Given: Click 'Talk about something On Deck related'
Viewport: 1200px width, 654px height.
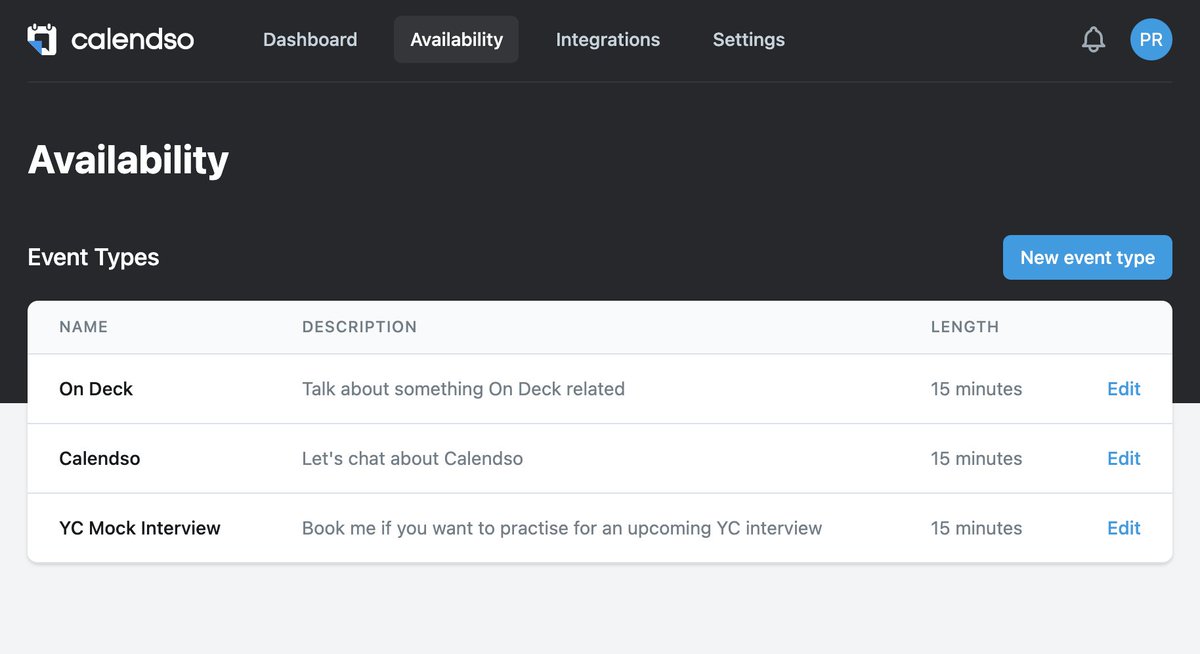Looking at the screenshot, I should coord(463,389).
